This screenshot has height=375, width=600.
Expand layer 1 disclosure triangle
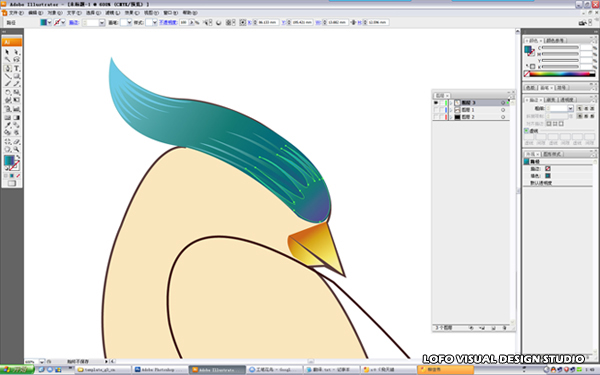[451, 110]
